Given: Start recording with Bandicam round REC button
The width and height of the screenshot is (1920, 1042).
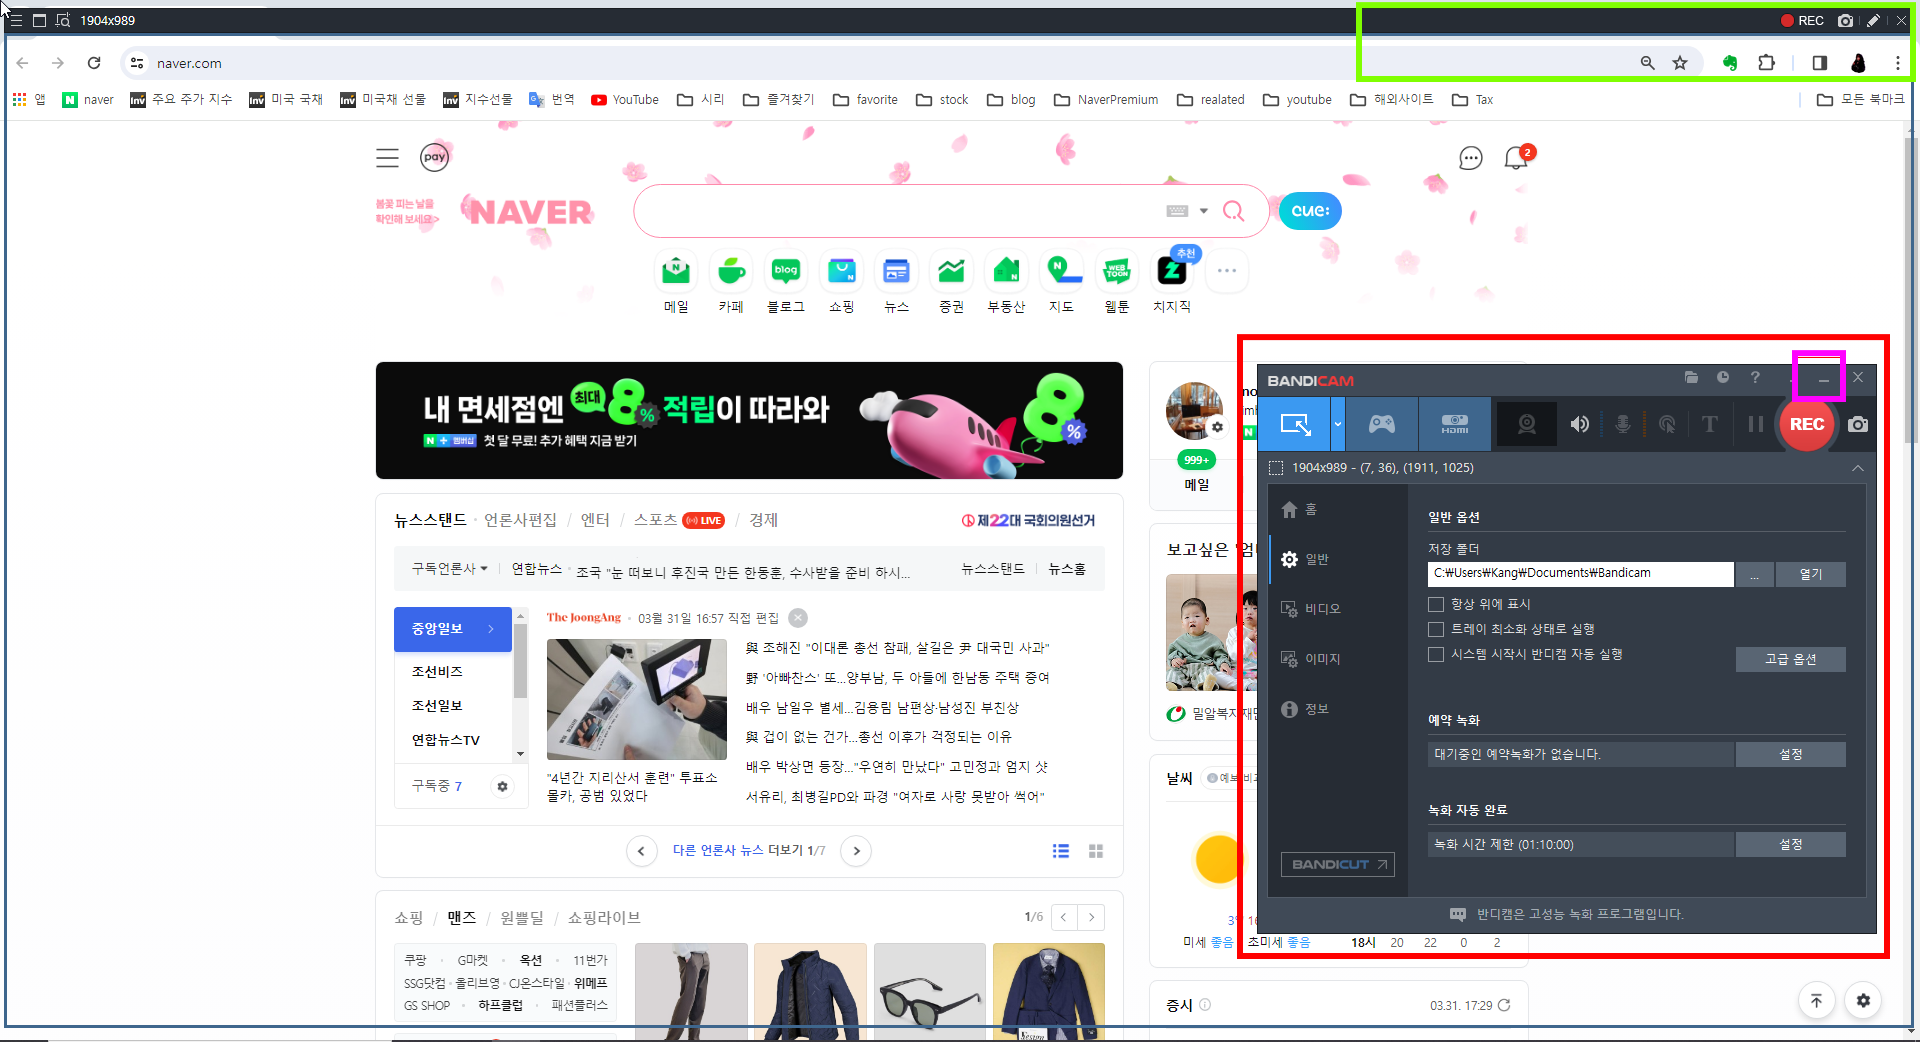Looking at the screenshot, I should click(1807, 424).
